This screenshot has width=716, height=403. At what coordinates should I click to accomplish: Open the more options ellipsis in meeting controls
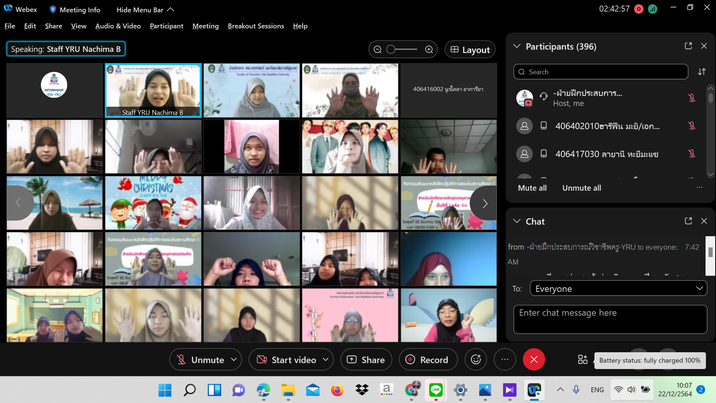(x=505, y=359)
